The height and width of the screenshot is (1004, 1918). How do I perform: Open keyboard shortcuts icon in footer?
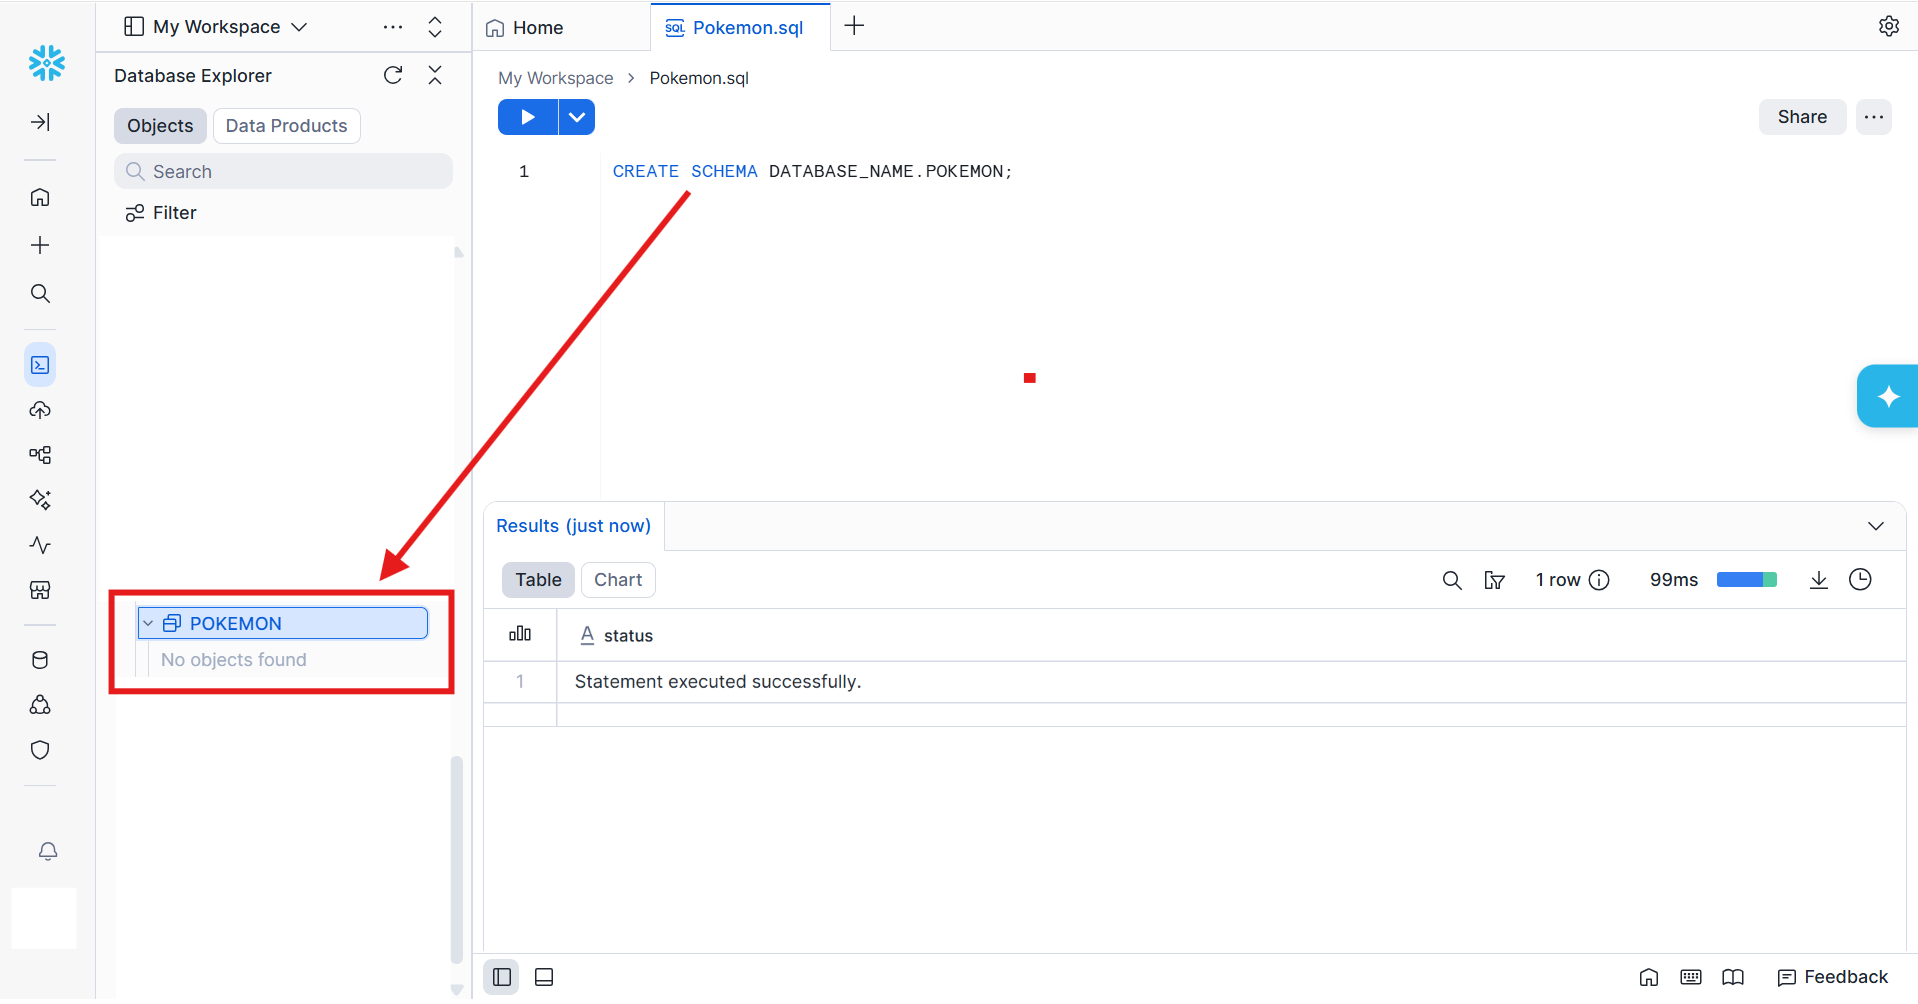click(1691, 977)
